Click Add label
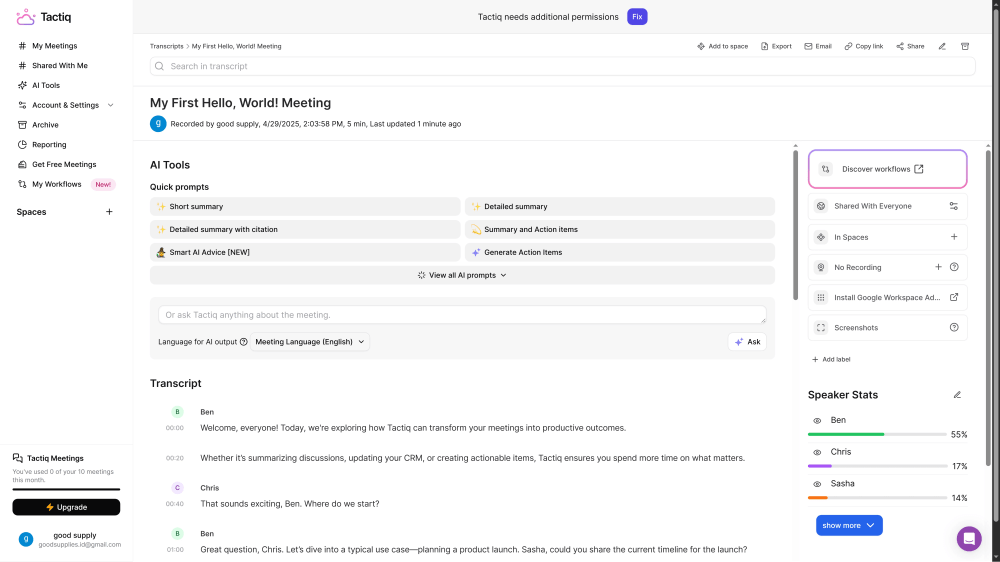 point(831,360)
